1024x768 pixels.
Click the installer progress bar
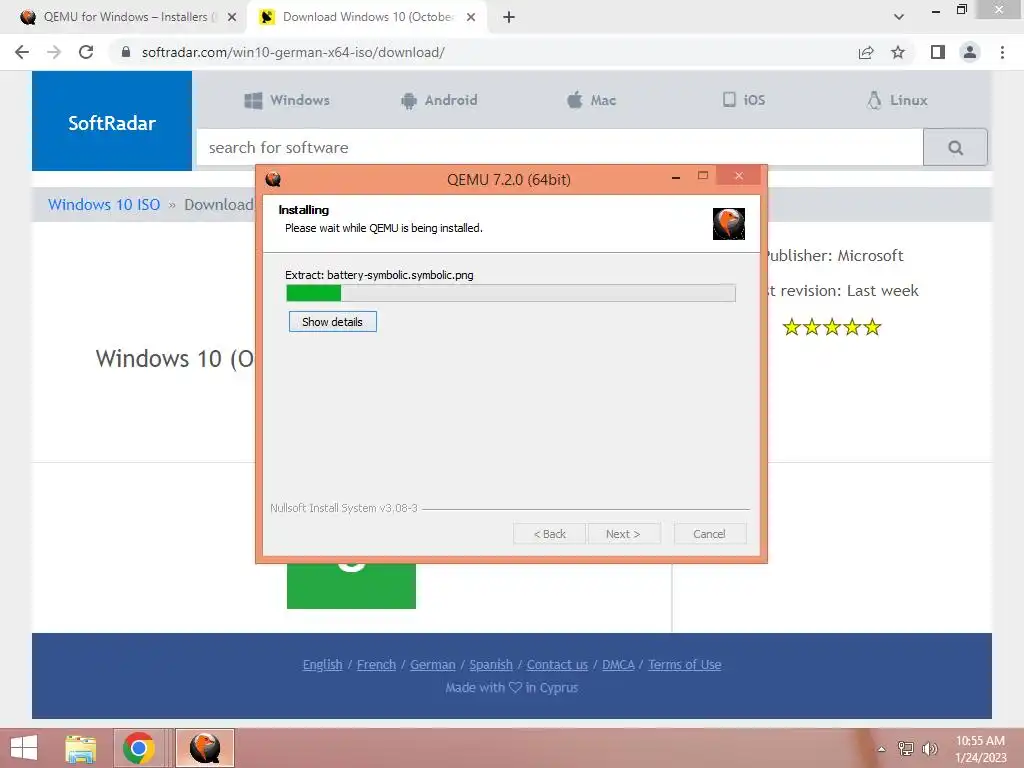click(511, 293)
